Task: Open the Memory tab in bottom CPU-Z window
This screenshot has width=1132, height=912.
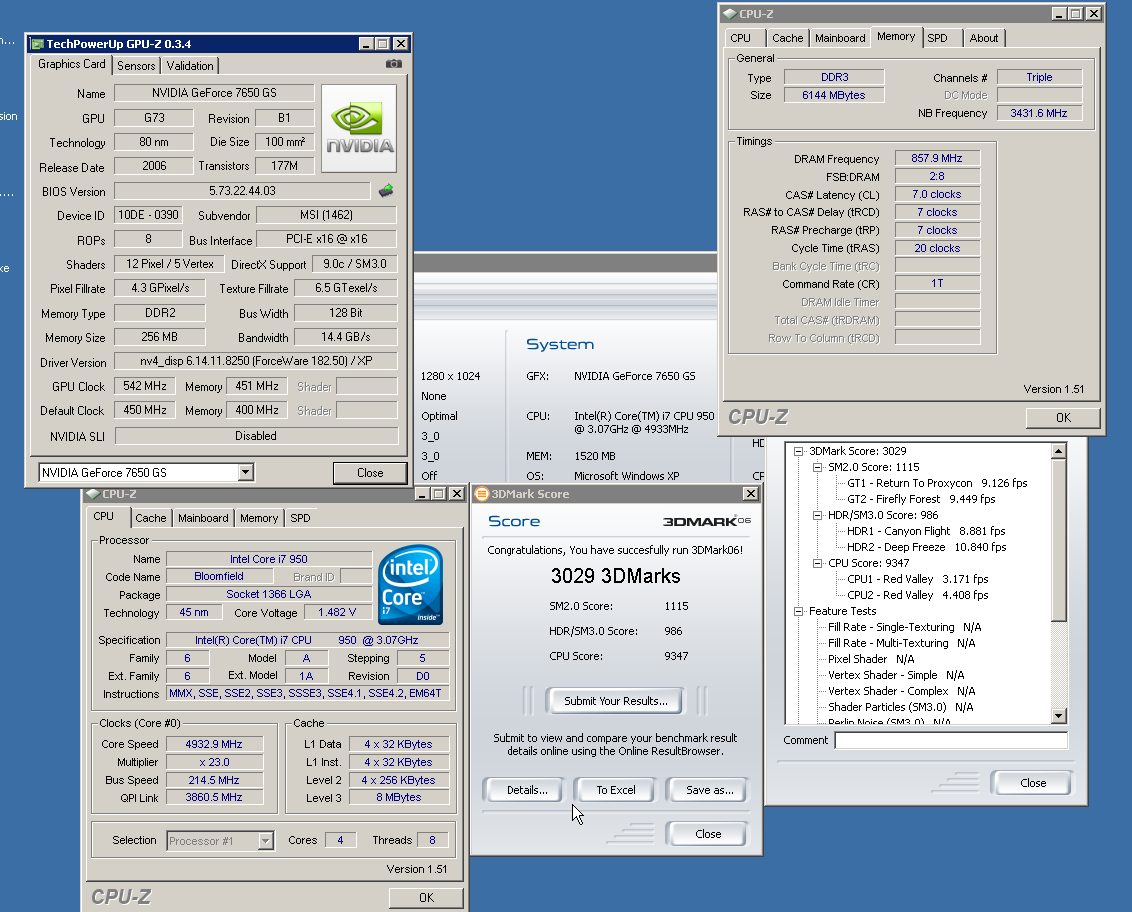Action: click(258, 518)
